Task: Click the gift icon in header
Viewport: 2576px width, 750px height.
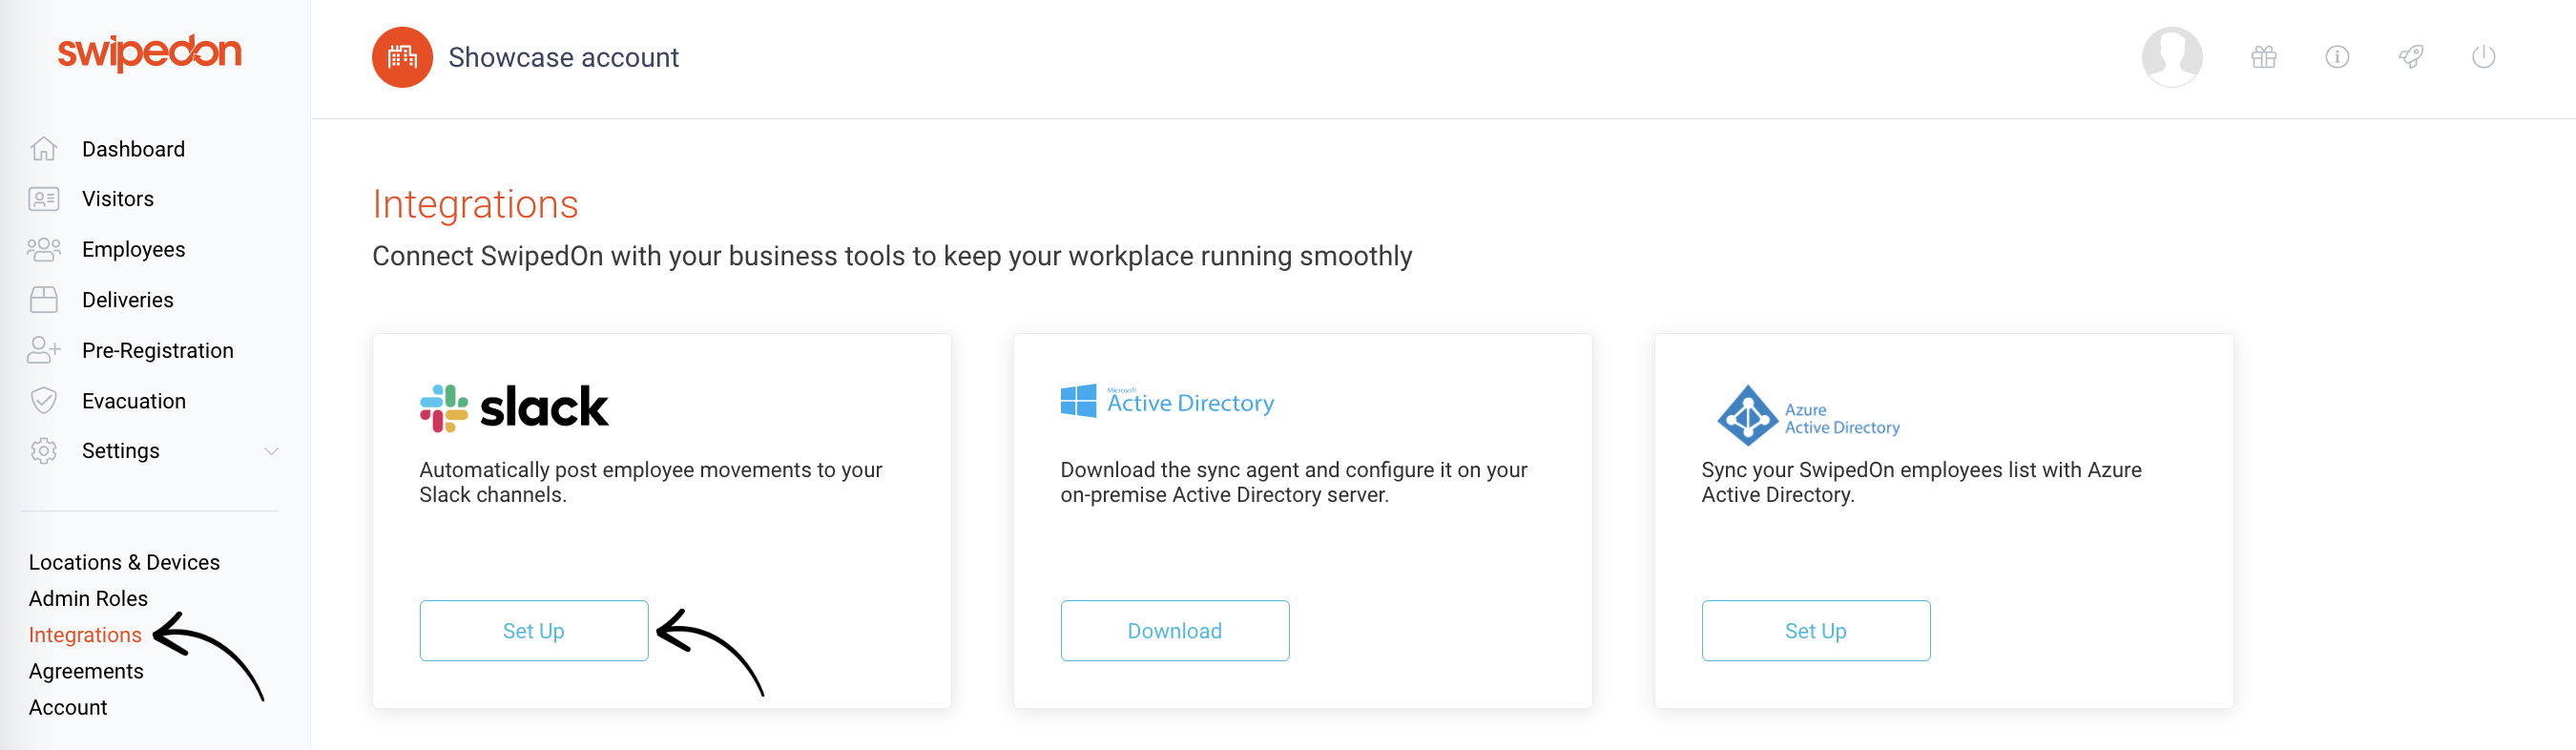Action: [2263, 57]
